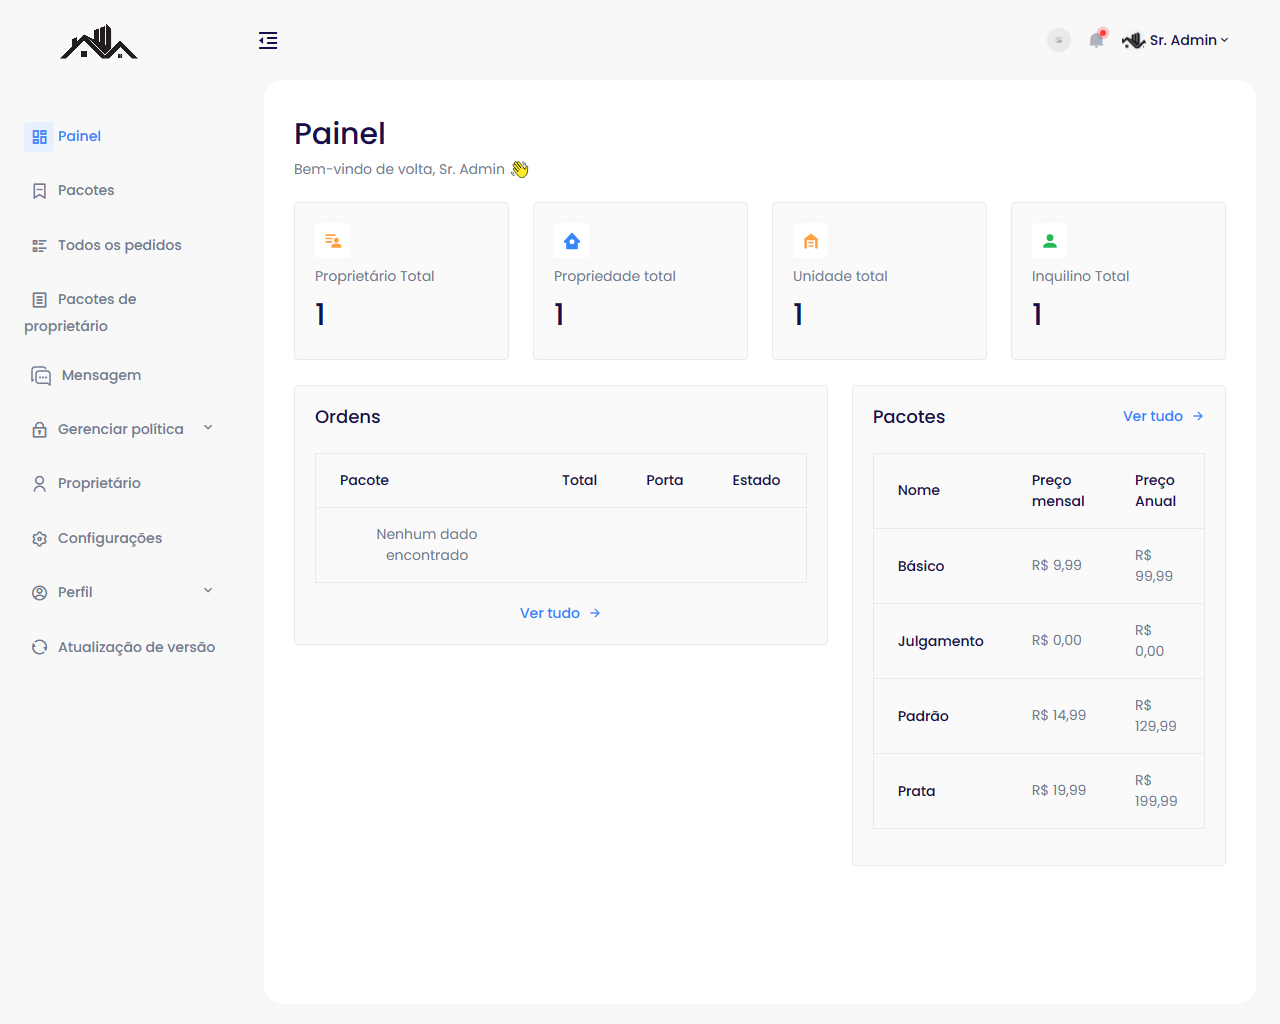Click the round image placeholder icon in header
1280x1024 pixels.
[1059, 40]
